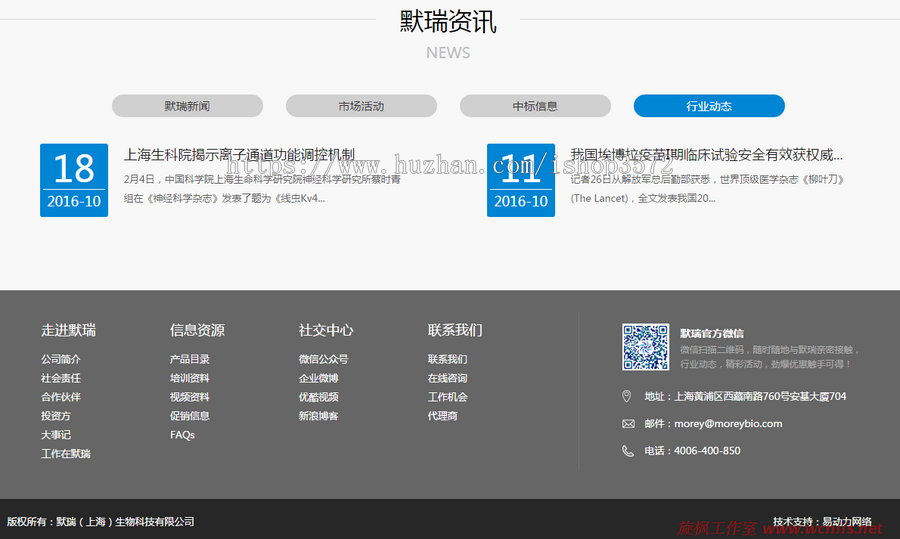900x539 pixels.
Task: Click the 联系我们 footer column heading
Action: (x=455, y=330)
